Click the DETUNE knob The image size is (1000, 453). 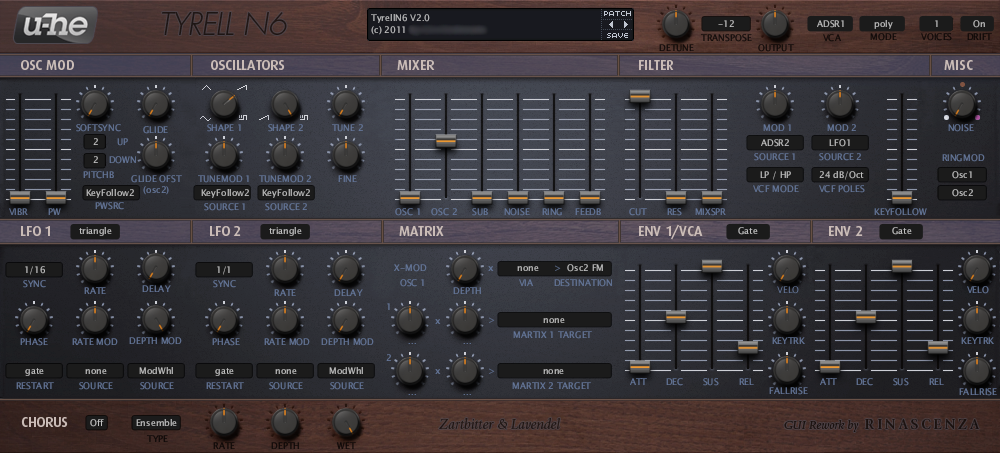point(677,24)
